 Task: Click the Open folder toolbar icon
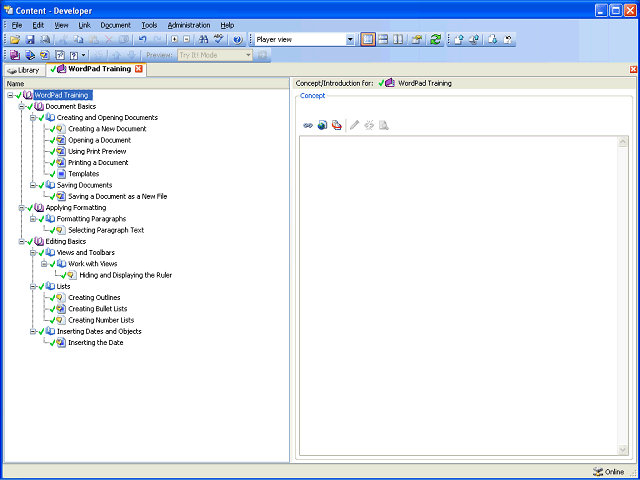tap(15, 40)
